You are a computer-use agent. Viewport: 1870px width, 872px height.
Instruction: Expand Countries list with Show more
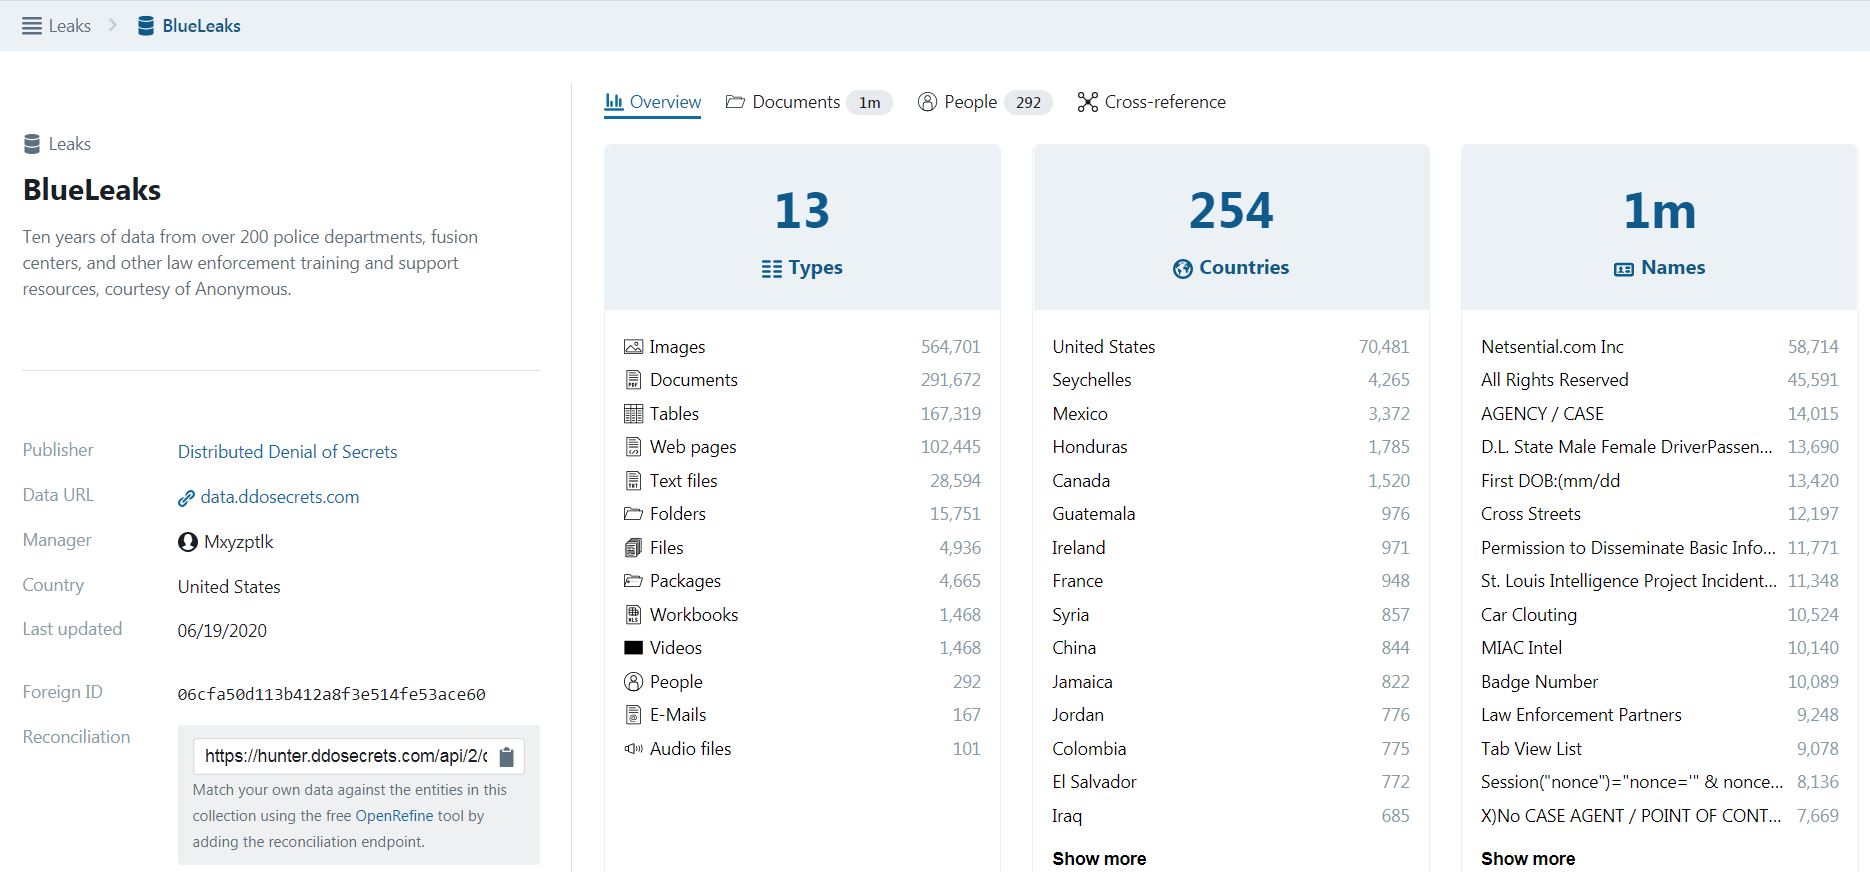tap(1099, 858)
